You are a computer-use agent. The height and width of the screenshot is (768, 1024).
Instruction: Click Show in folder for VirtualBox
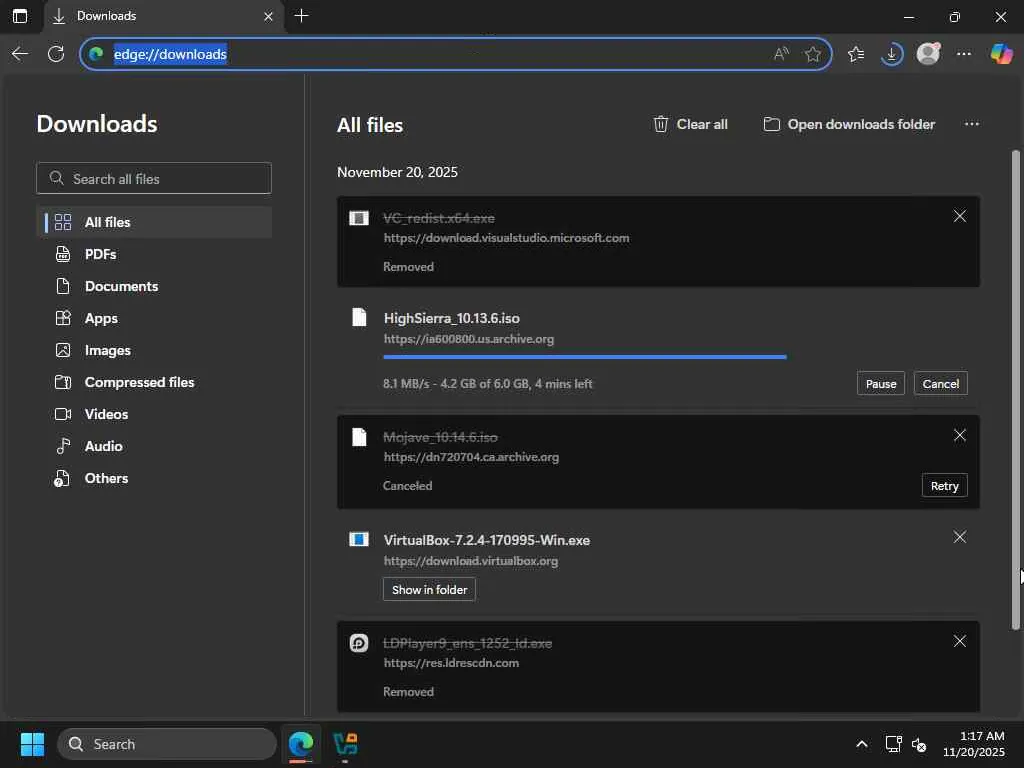429,590
